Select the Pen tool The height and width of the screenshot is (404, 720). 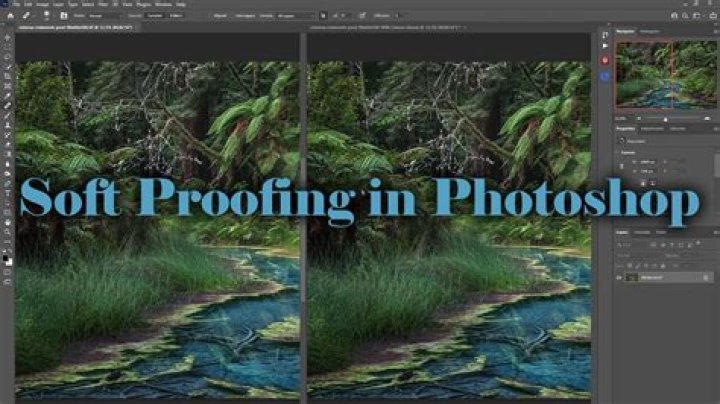(7, 184)
